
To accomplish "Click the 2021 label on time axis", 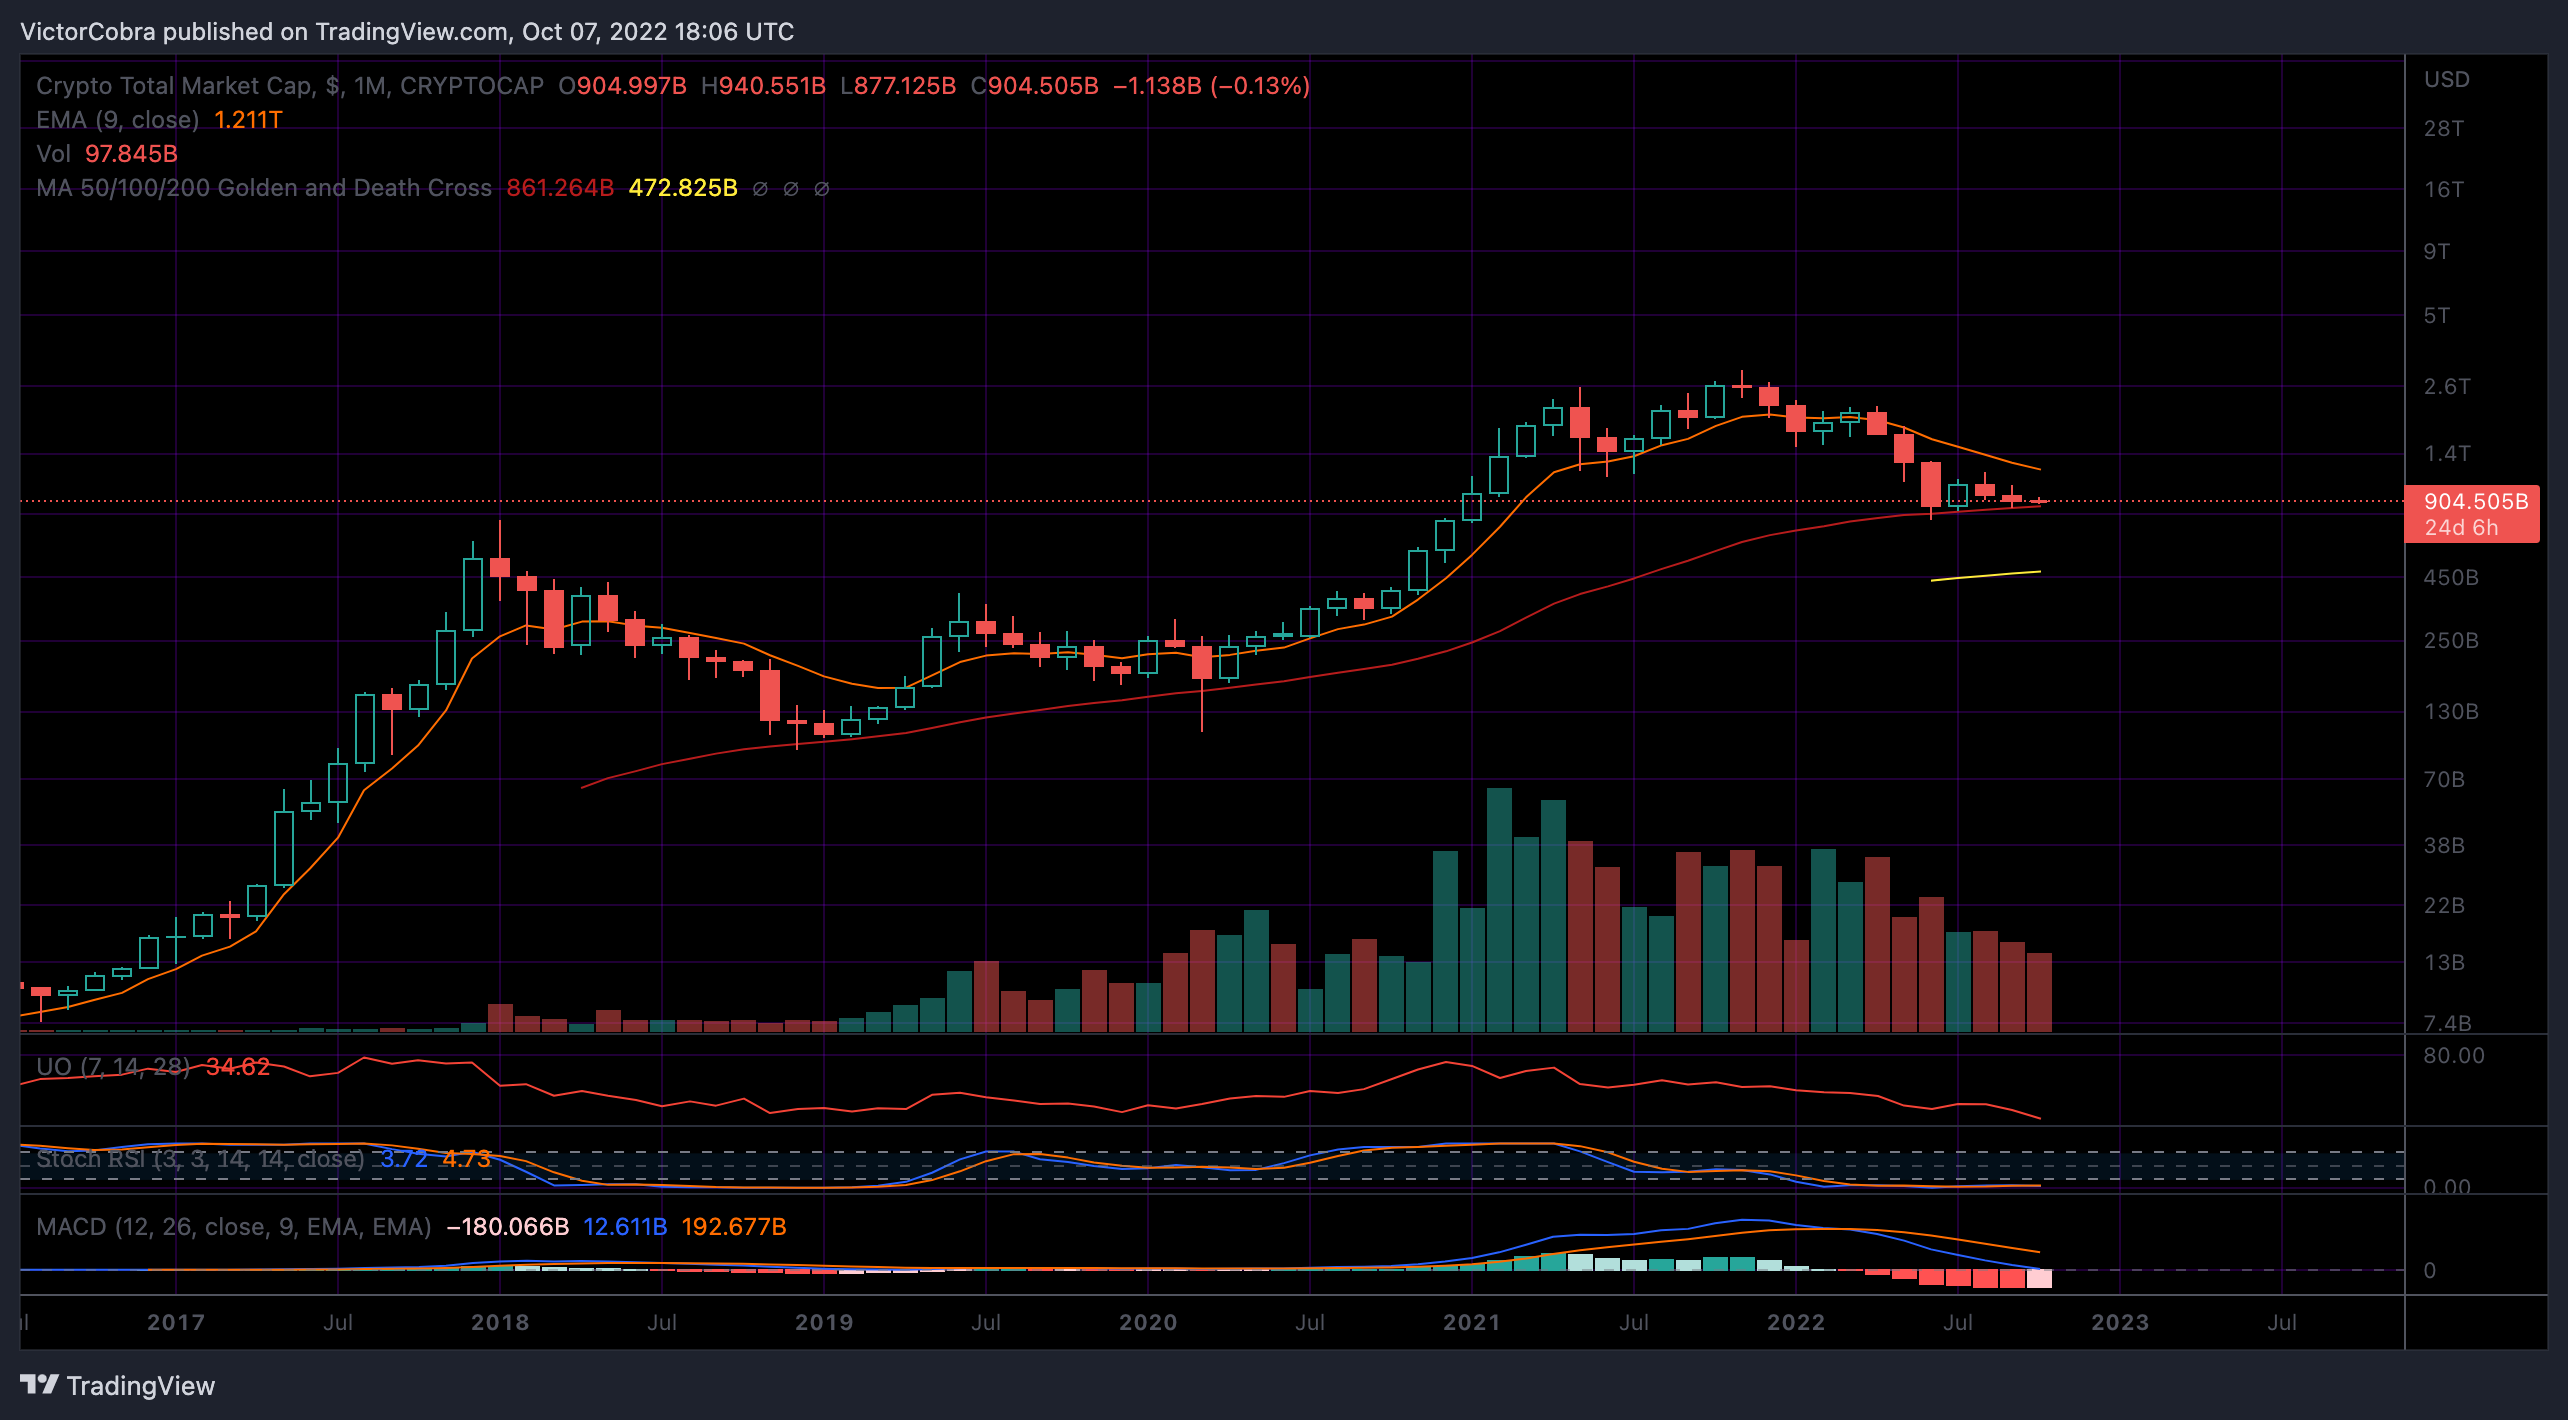I will 1472,1322.
